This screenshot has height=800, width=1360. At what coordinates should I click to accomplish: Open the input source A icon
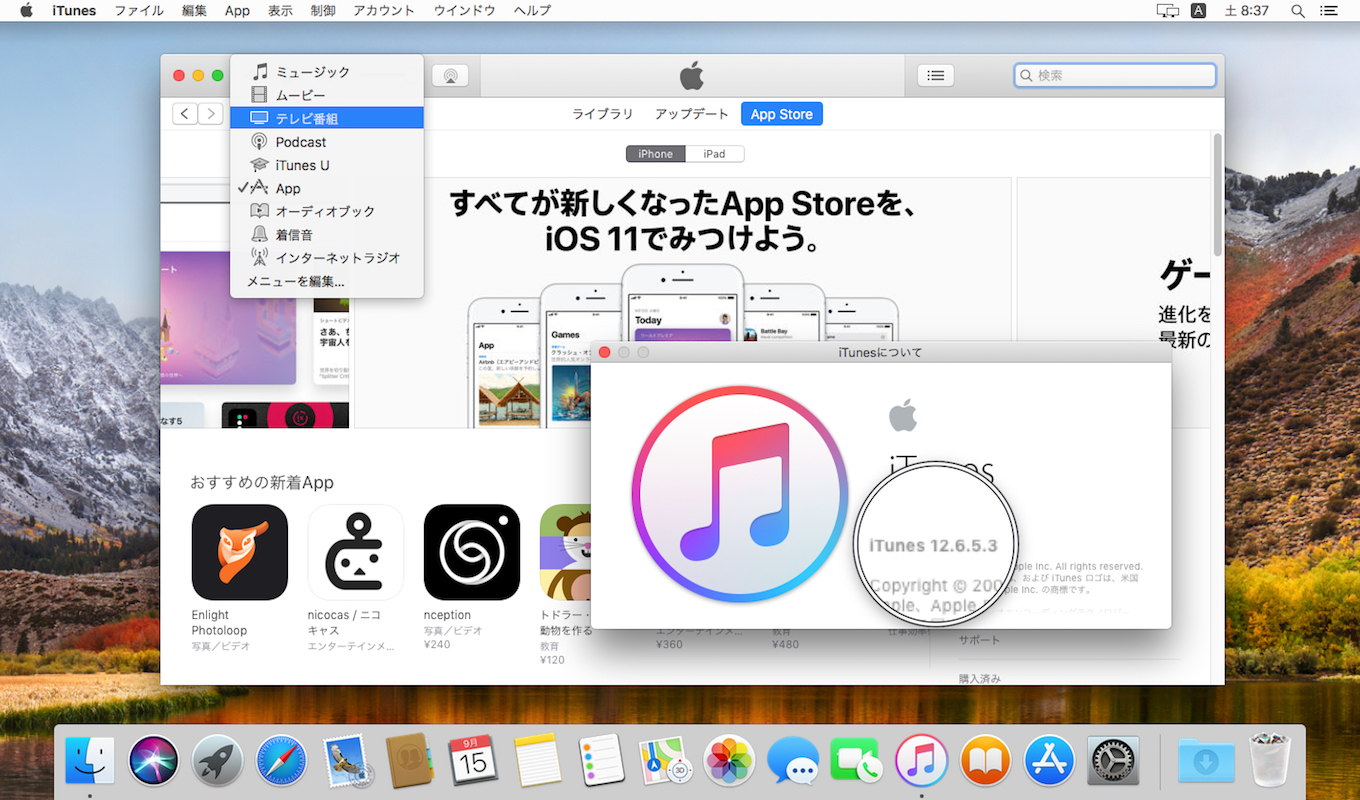(x=1199, y=10)
